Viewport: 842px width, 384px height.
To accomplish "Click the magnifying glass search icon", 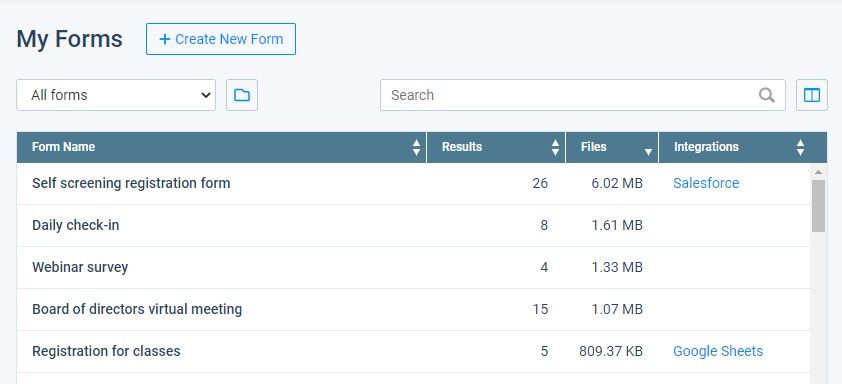I will tap(767, 95).
